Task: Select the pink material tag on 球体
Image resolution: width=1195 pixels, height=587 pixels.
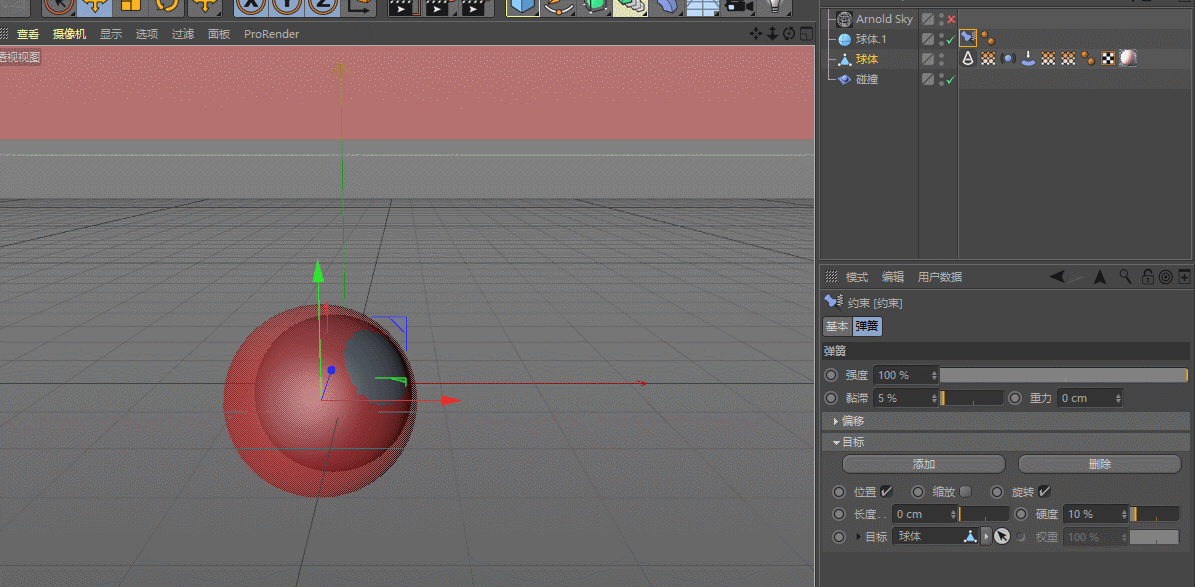Action: click(x=1128, y=59)
